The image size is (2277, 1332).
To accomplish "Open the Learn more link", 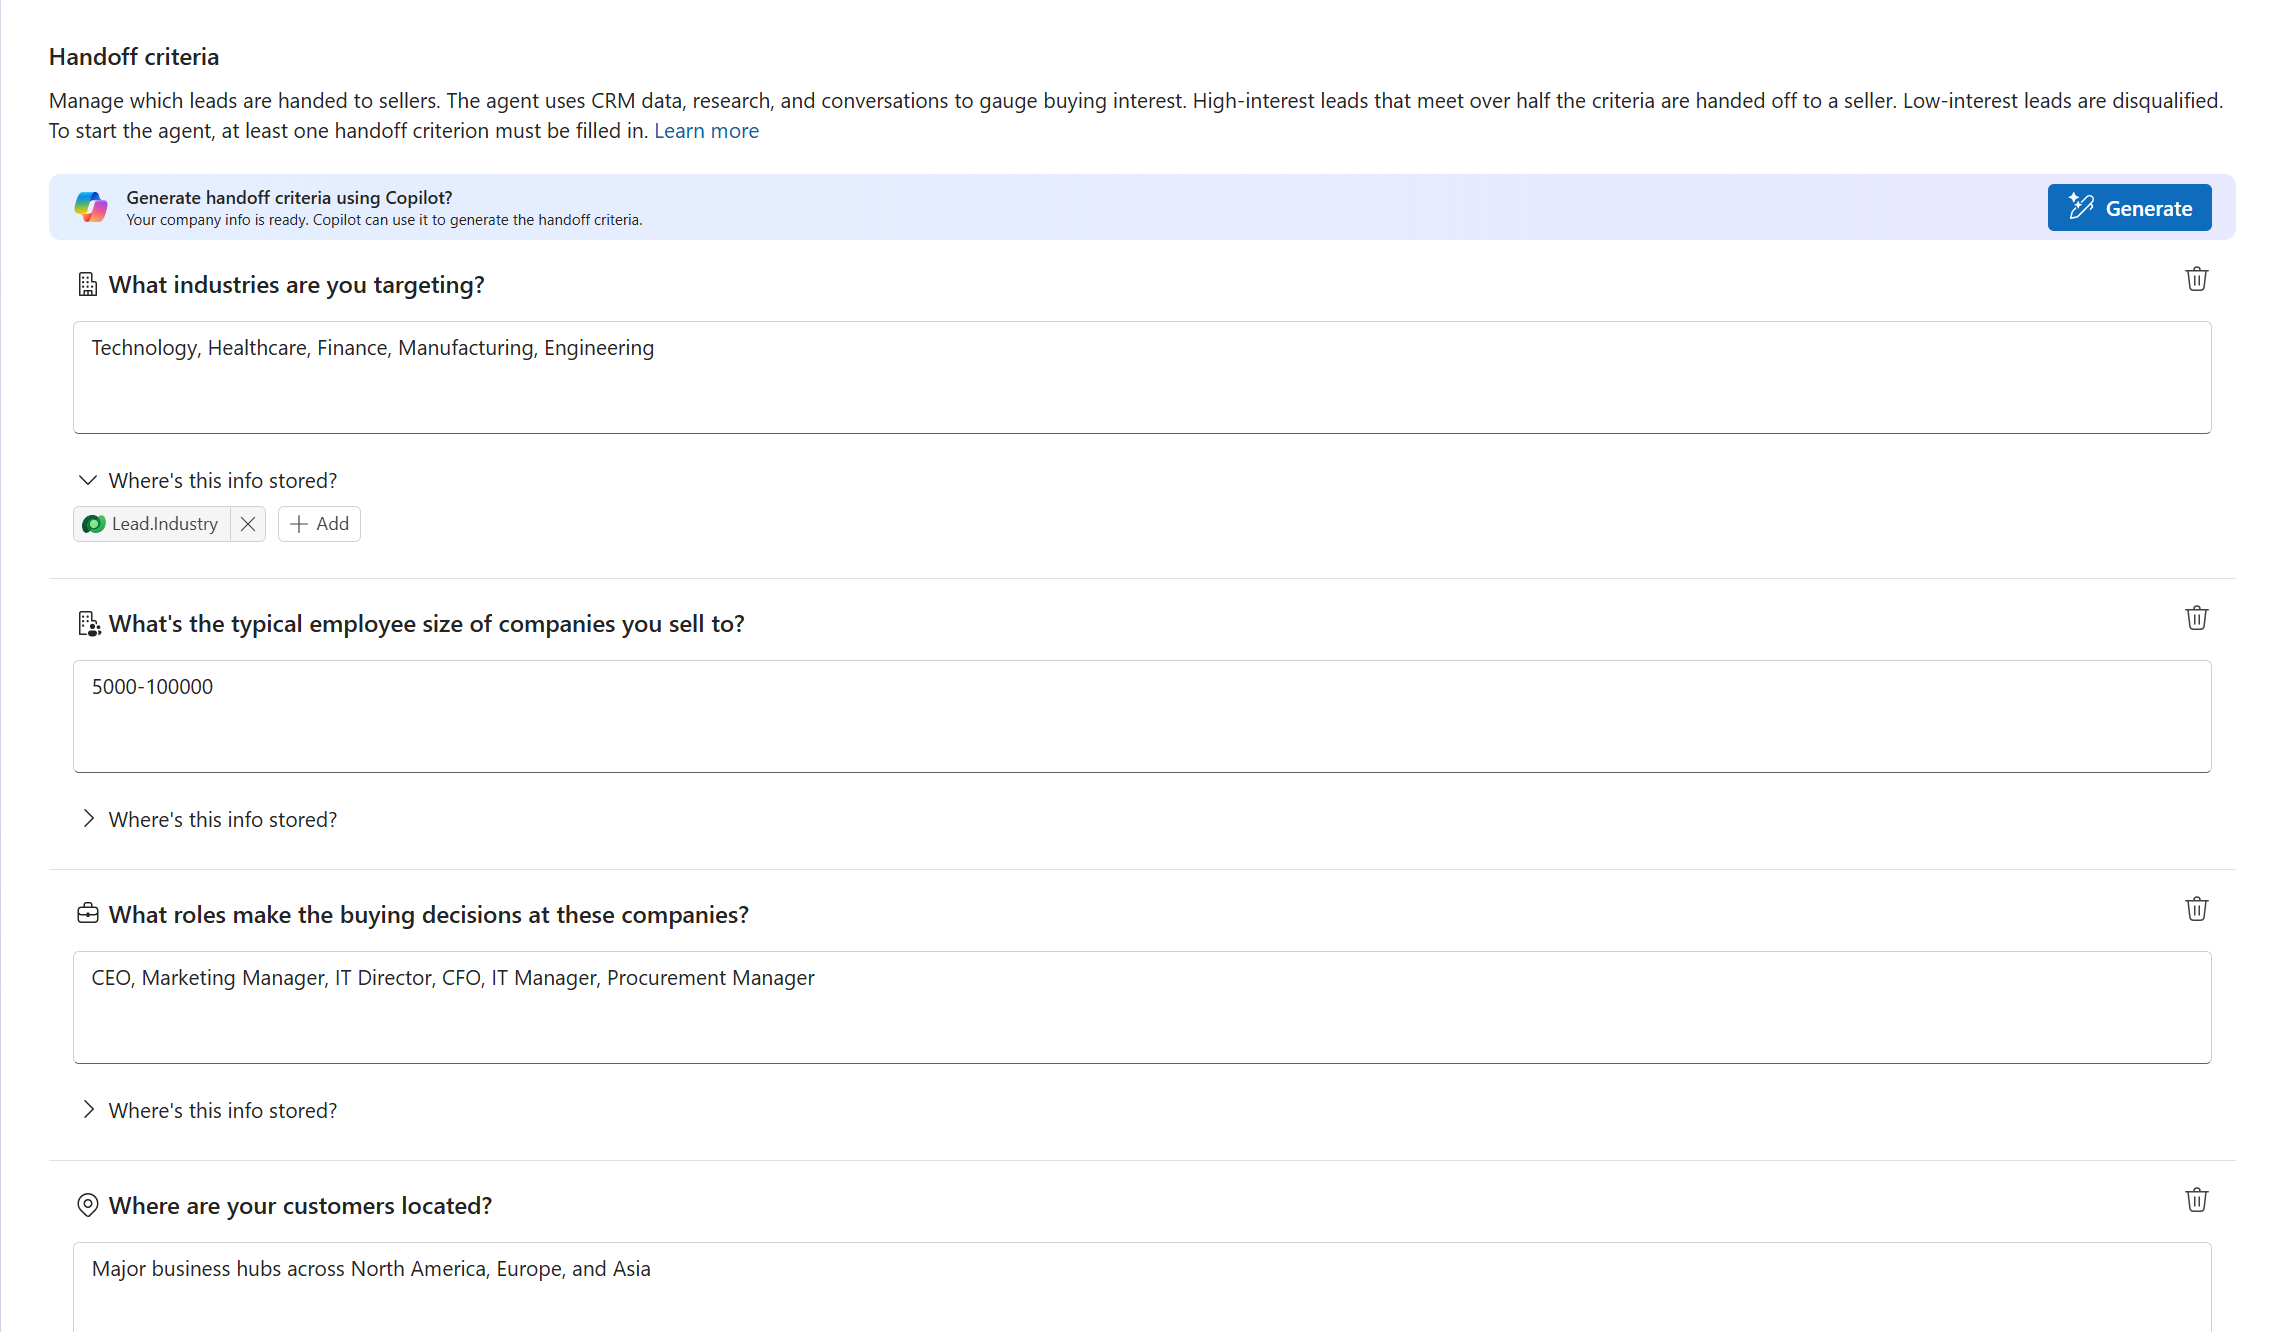I will pos(706,130).
